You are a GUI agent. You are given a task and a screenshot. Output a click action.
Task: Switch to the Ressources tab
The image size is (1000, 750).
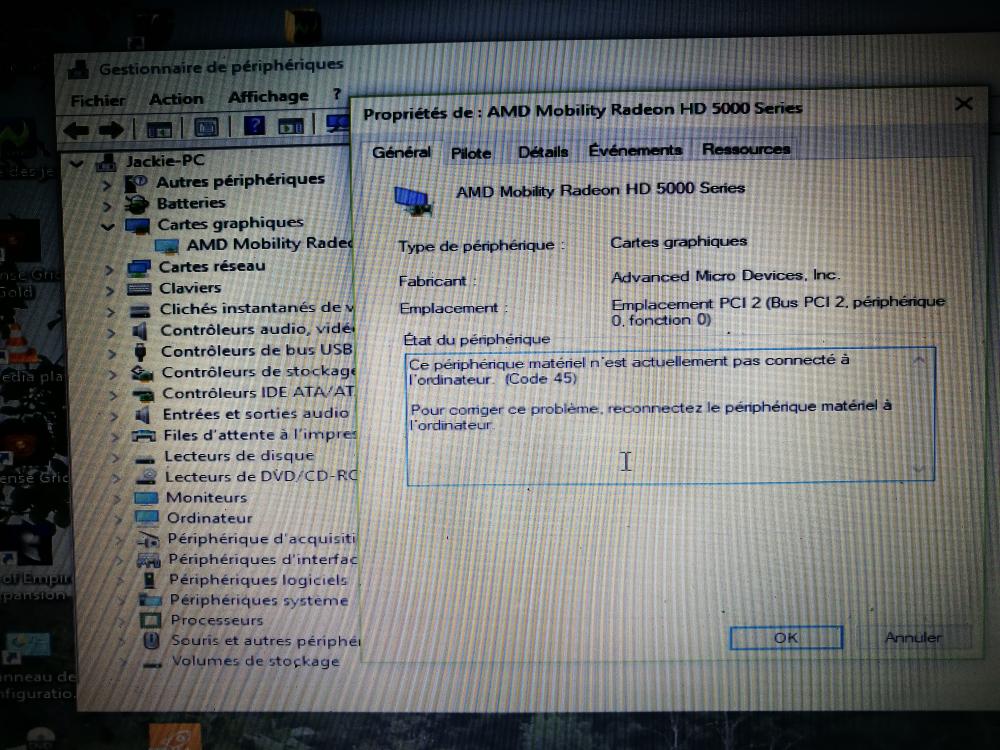pyautogui.click(x=746, y=149)
